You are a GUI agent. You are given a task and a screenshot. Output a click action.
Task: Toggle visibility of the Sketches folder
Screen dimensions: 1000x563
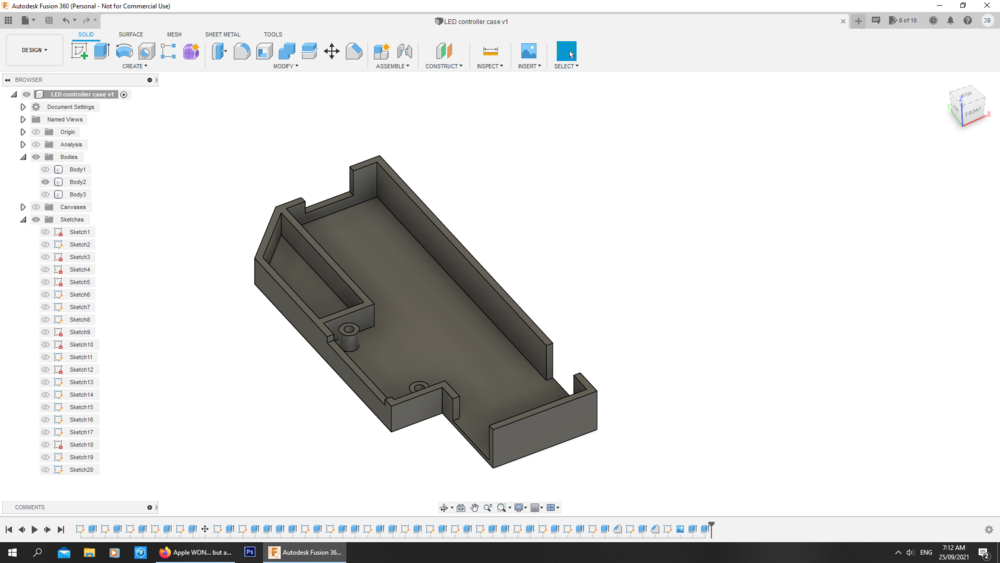pos(36,220)
